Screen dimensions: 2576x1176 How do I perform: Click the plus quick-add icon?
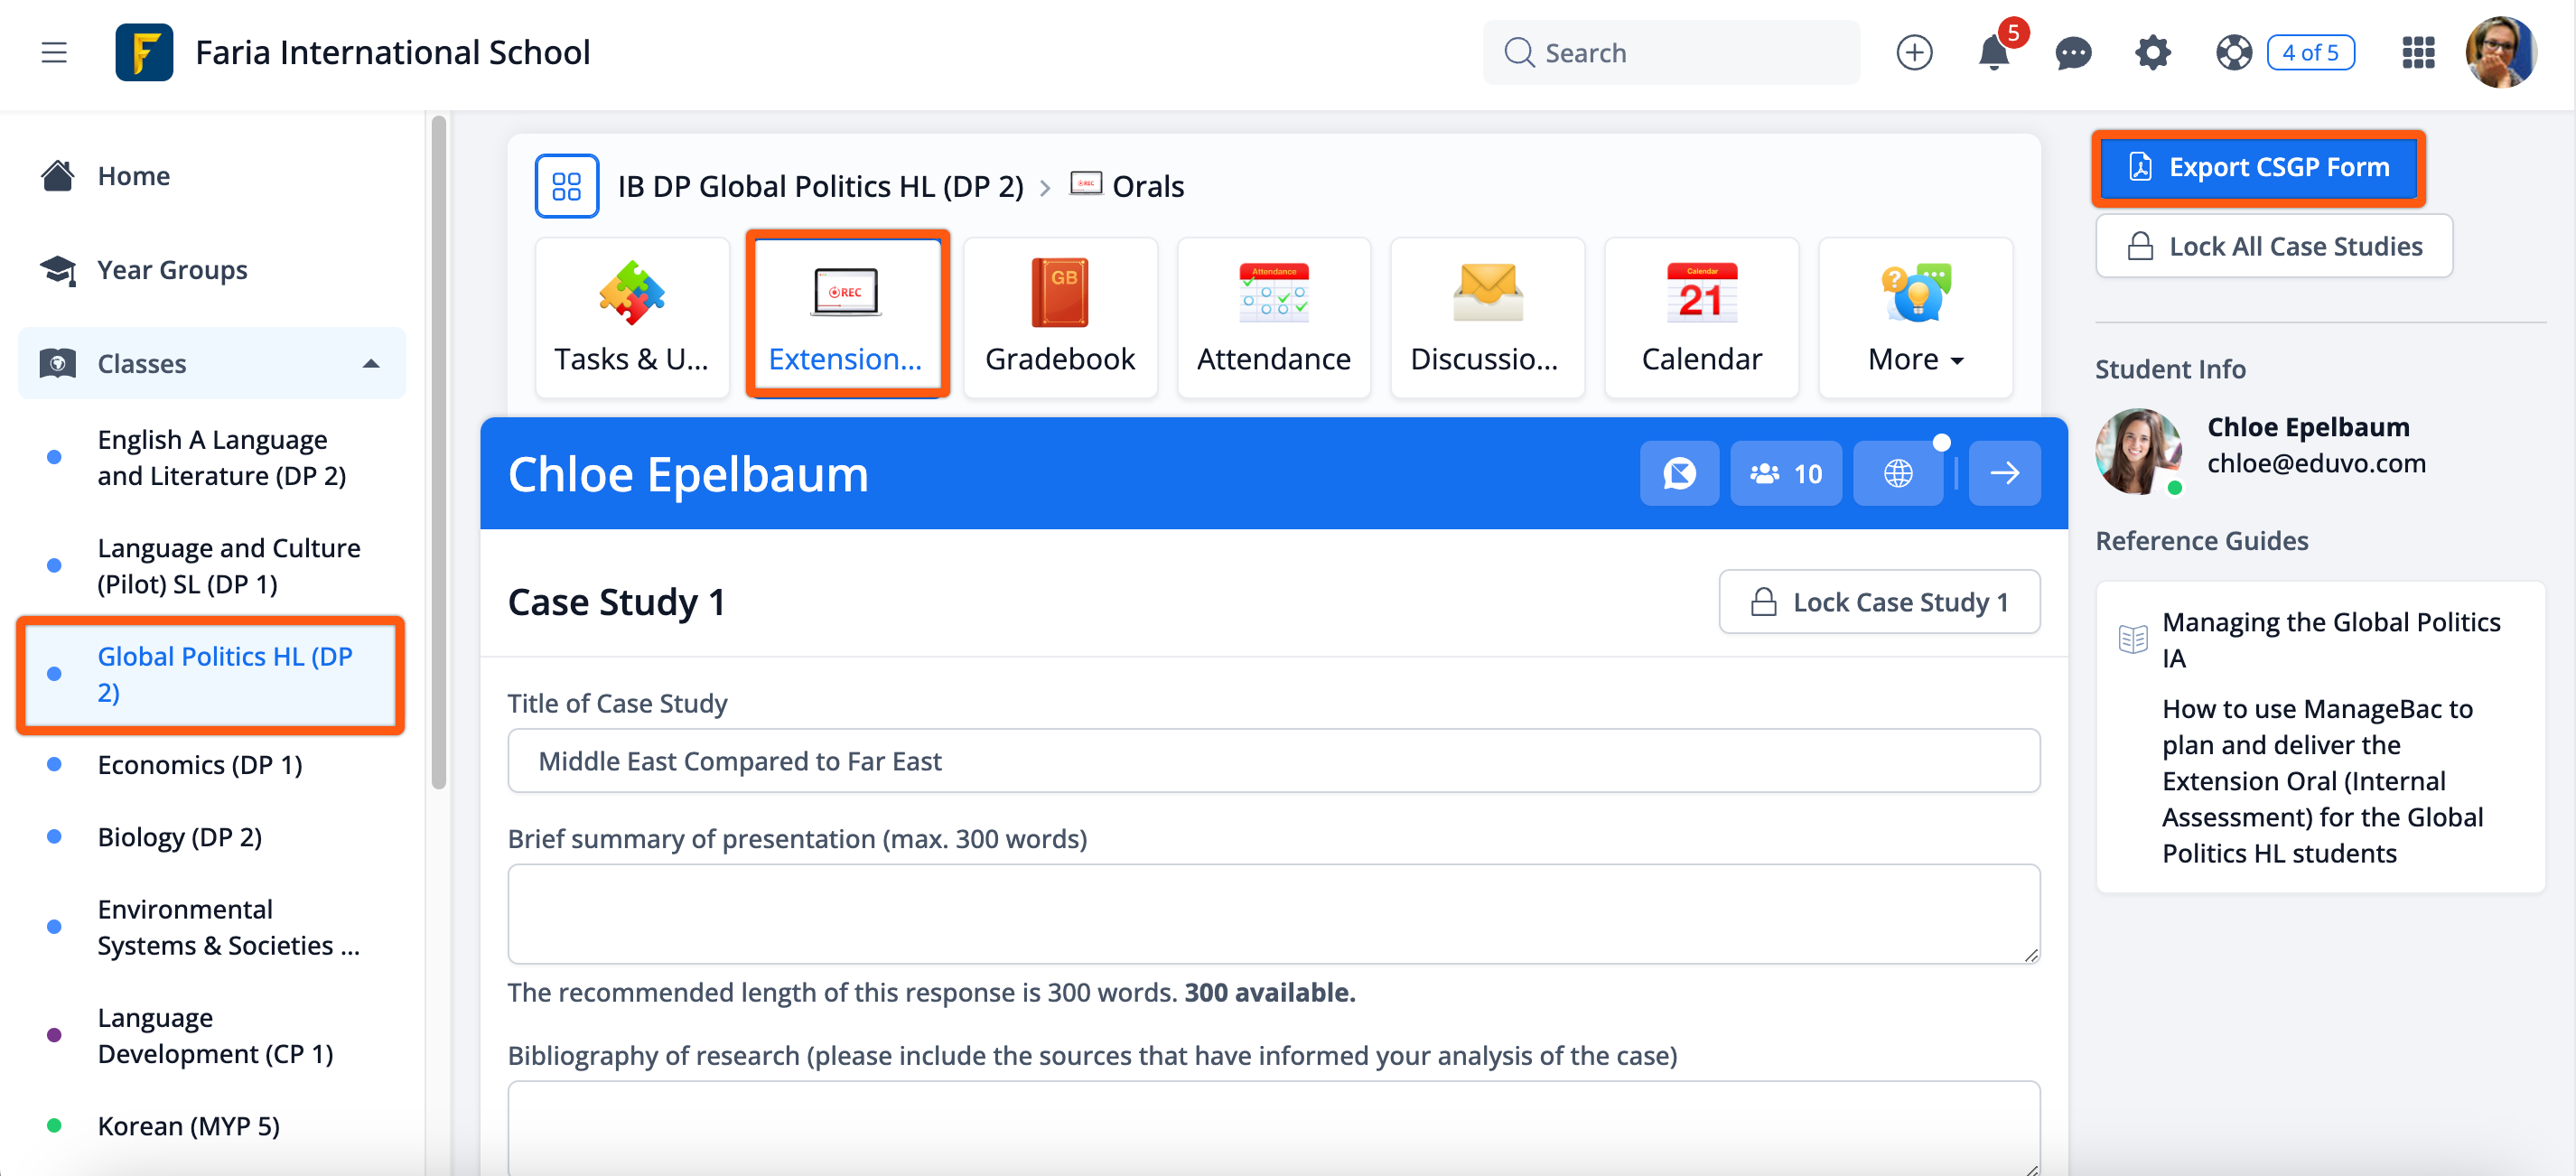tap(1914, 52)
